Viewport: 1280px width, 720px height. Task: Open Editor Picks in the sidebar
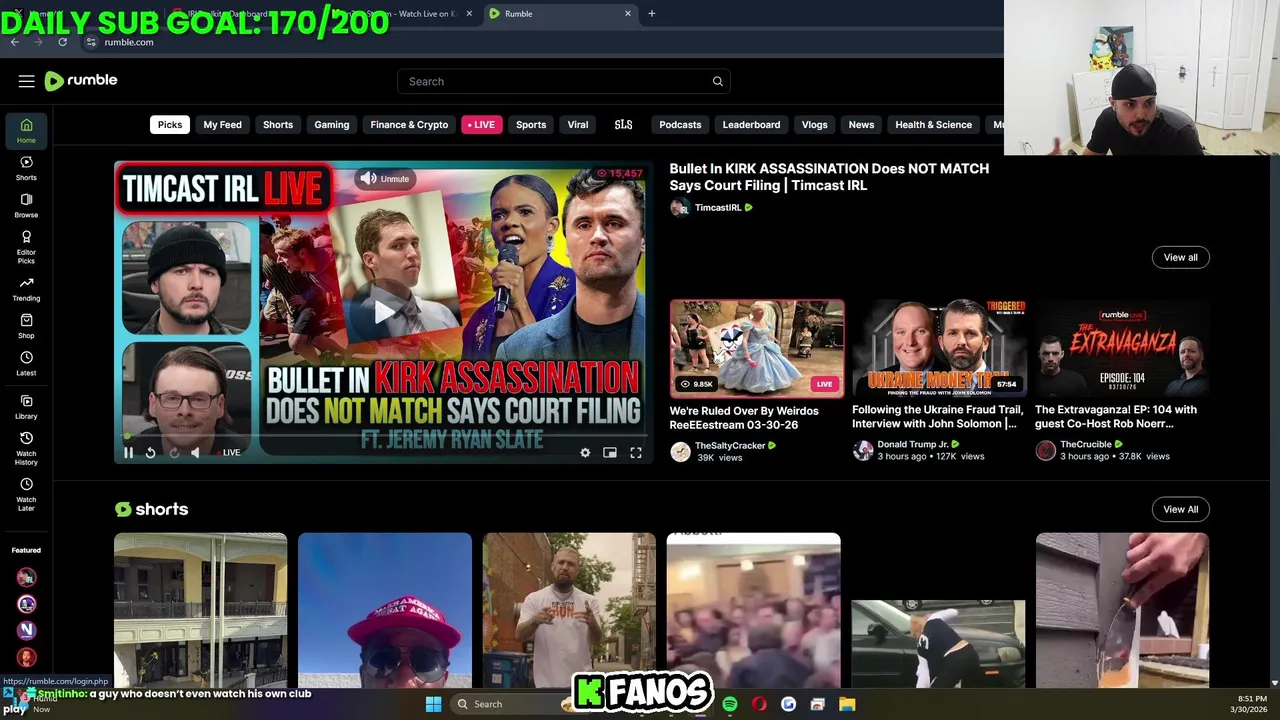[x=26, y=247]
